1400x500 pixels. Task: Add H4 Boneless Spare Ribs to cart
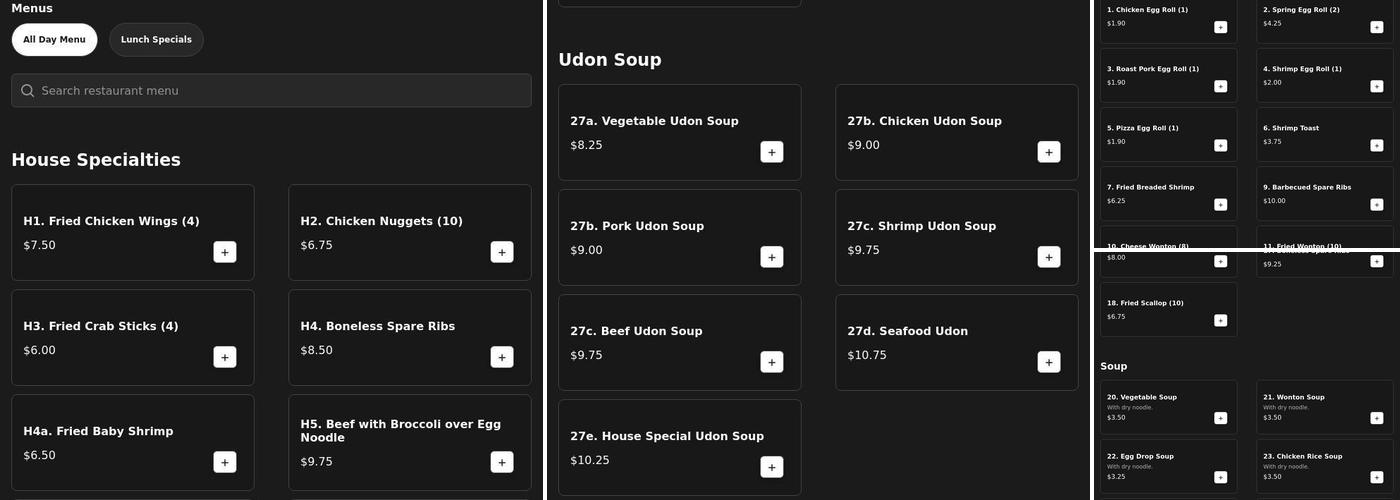(x=502, y=357)
